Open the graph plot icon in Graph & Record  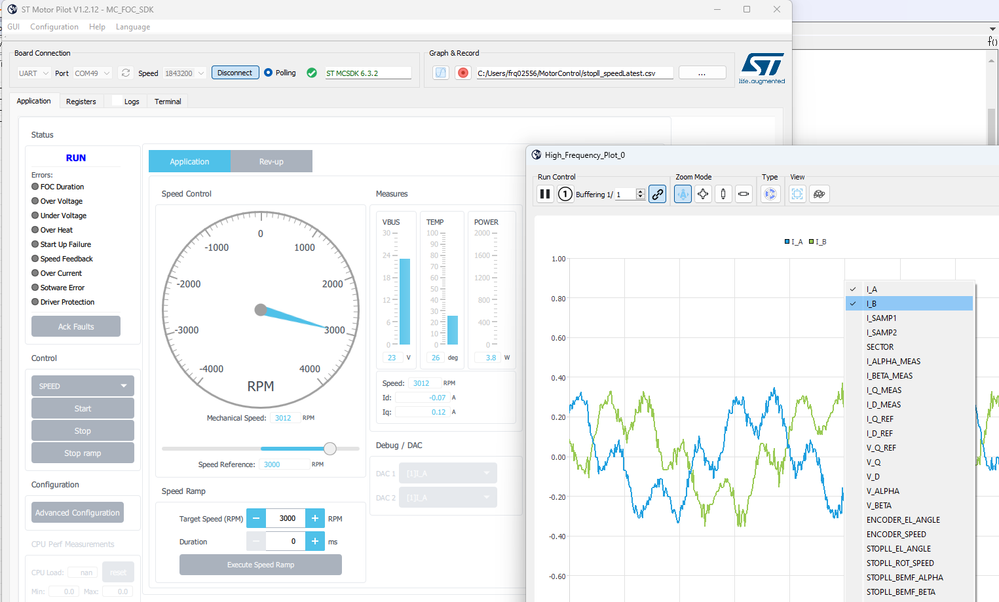pyautogui.click(x=441, y=73)
